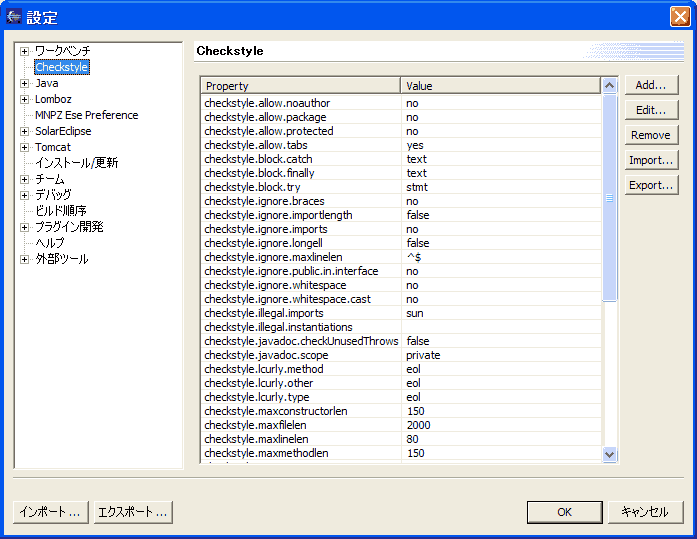
Task: Click the Add... button
Action: tap(651, 85)
